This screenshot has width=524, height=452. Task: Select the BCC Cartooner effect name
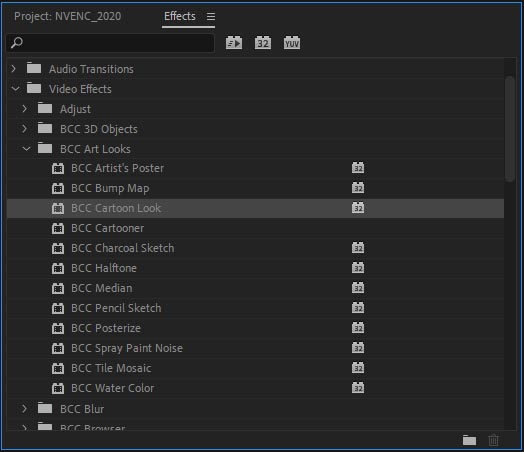(107, 228)
